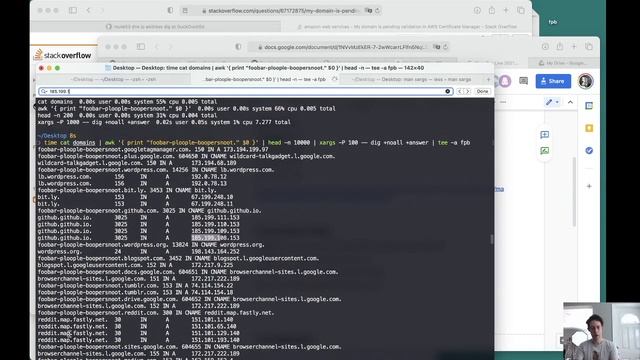Select the 'amazon web services' Stack Overflow tab
Image resolution: width=640 pixels, height=360 pixels.
pyautogui.click(x=407, y=27)
